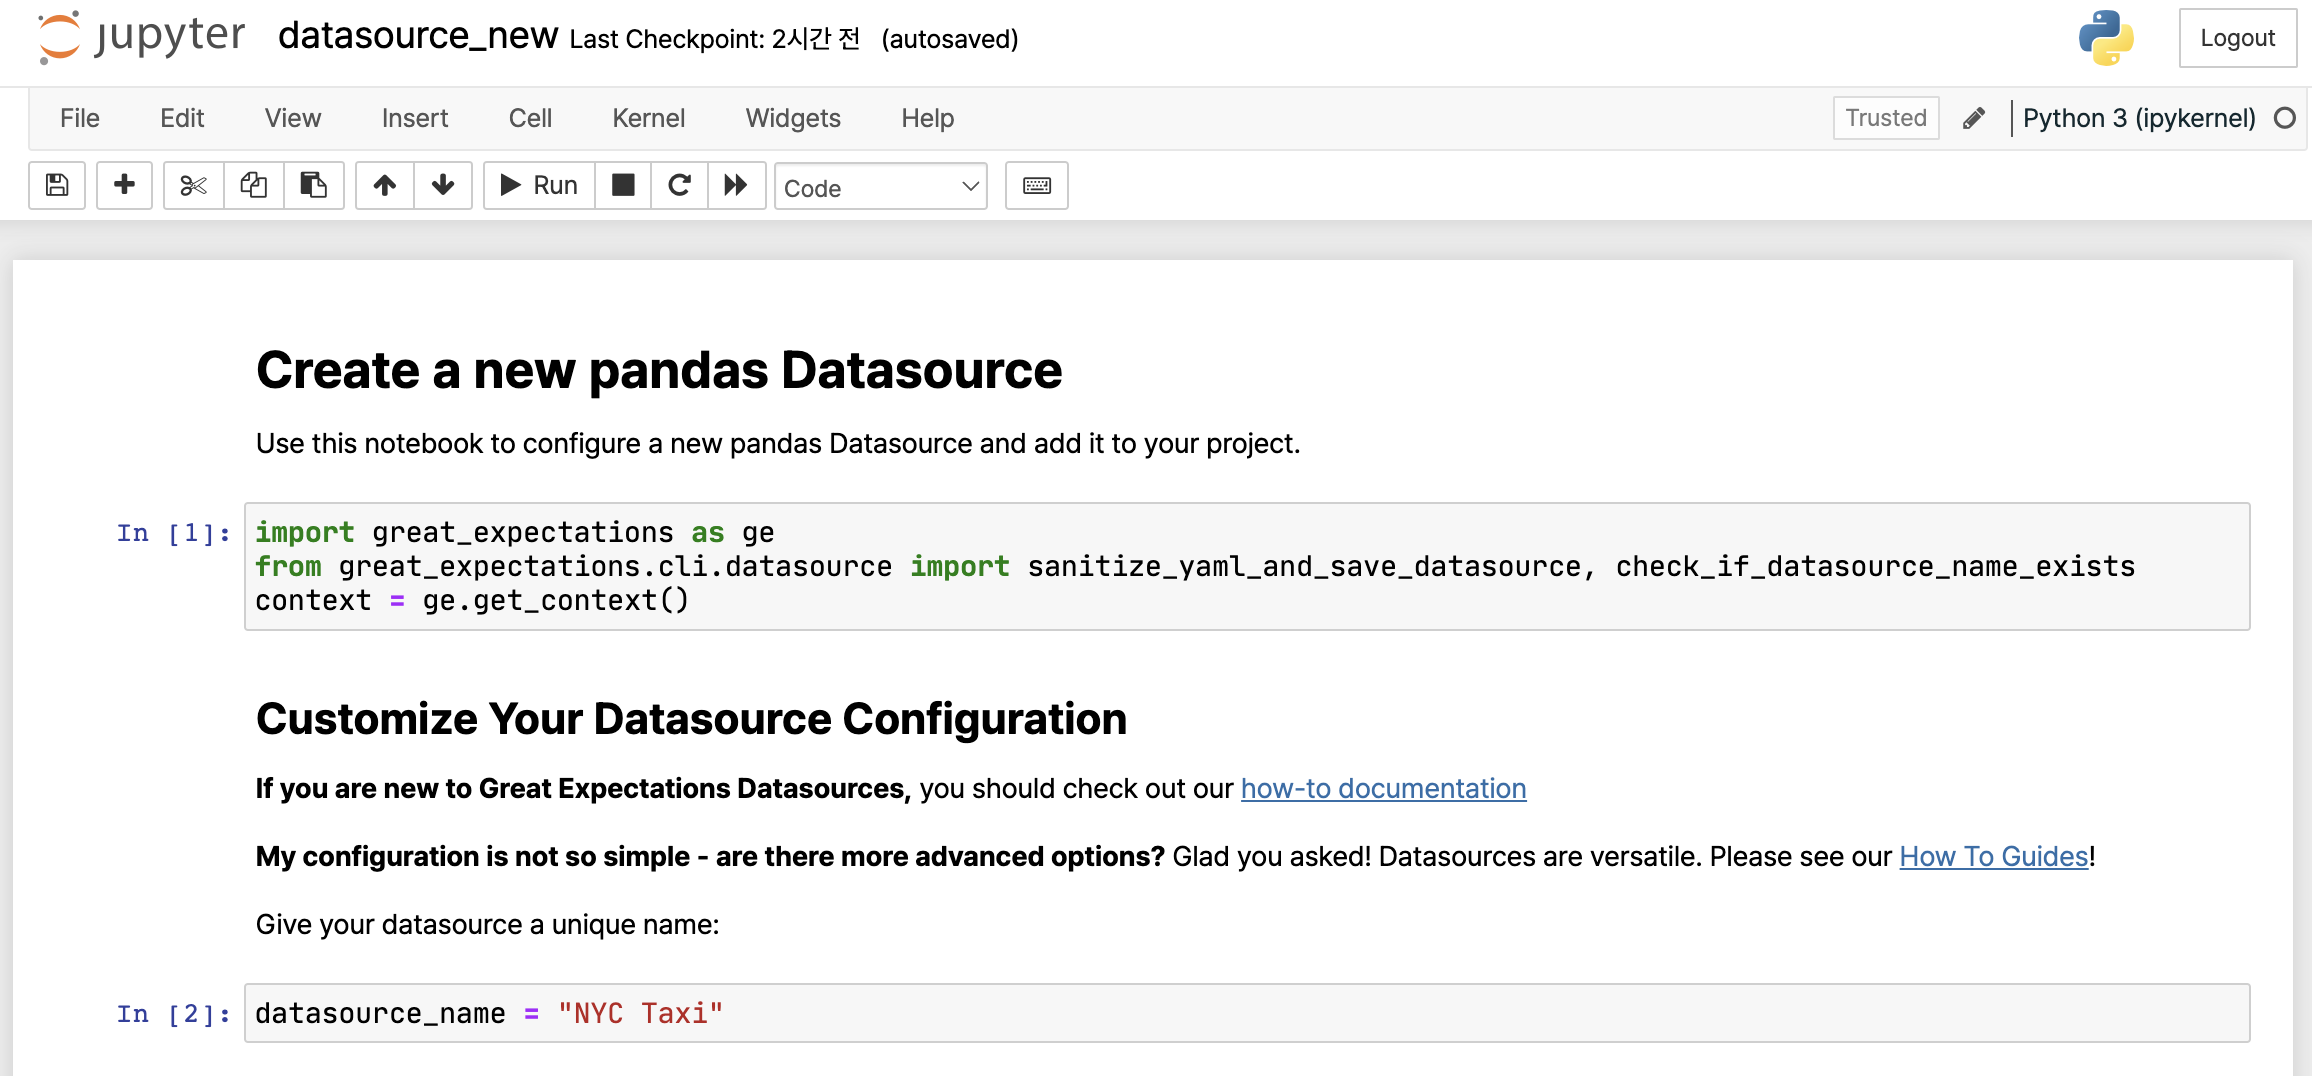Screen dimensions: 2312x1076
Task: Open the how-to documentation link
Action: (x=1383, y=789)
